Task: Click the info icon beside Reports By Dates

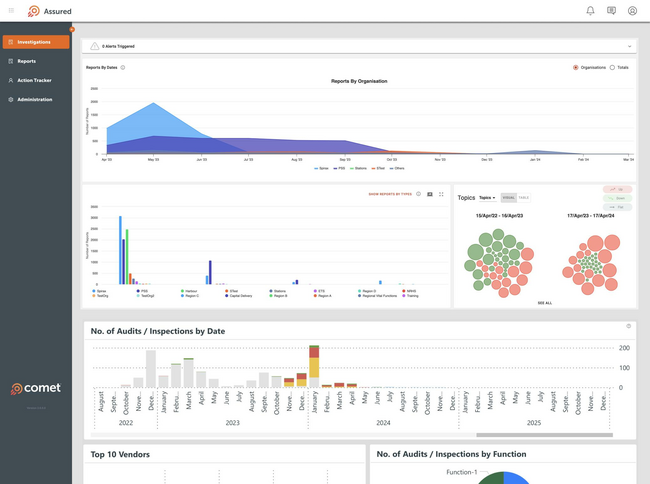Action: 123,68
